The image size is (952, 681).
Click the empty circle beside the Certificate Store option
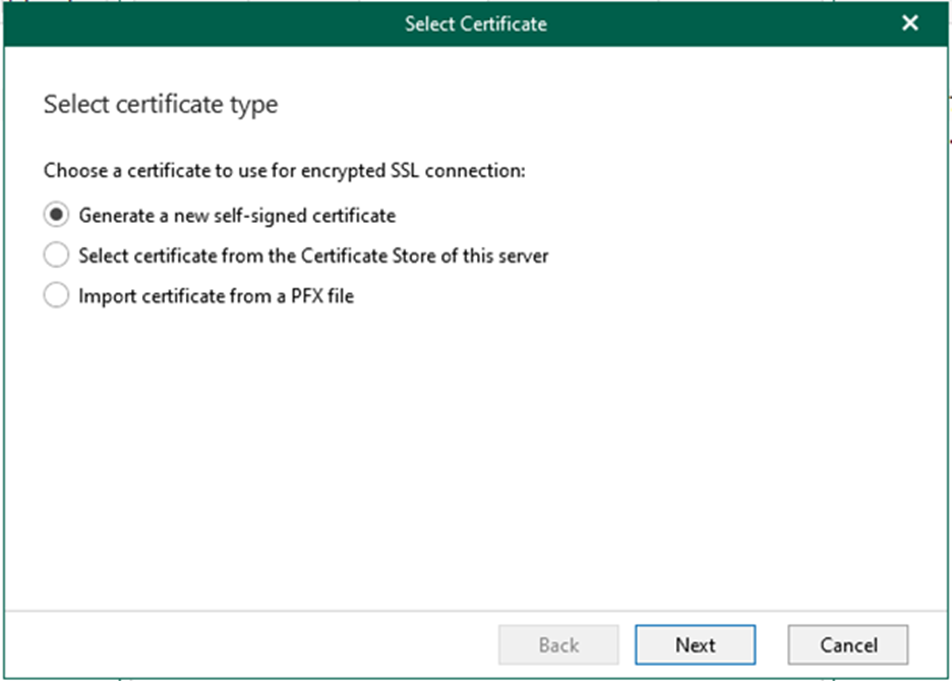[x=57, y=256]
